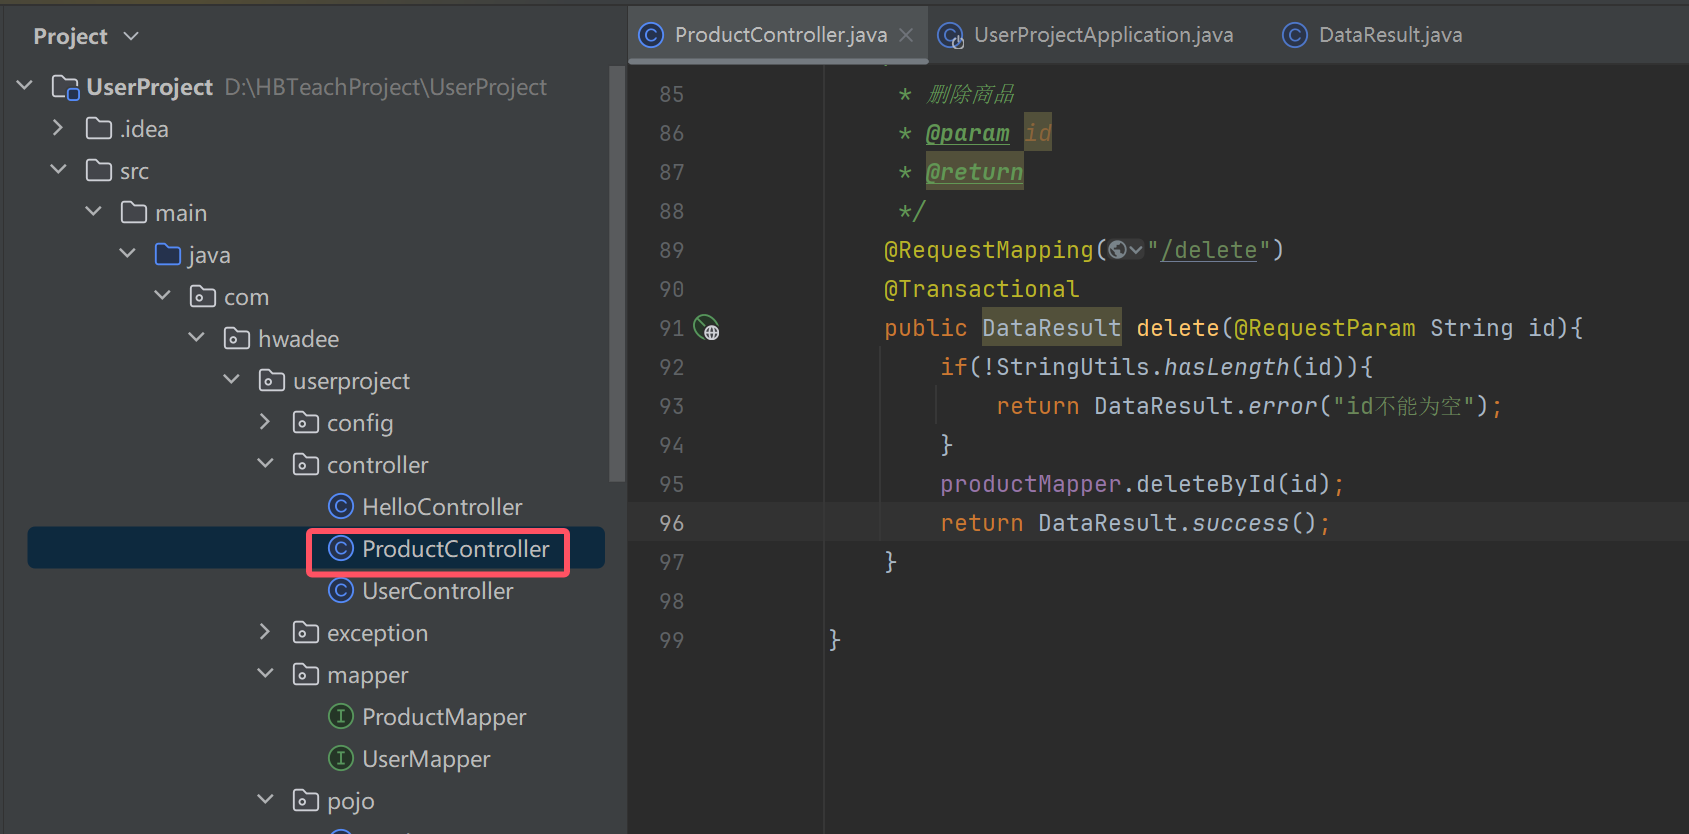Click the config package icon
Viewport: 1689px width, 834px height.
306,422
